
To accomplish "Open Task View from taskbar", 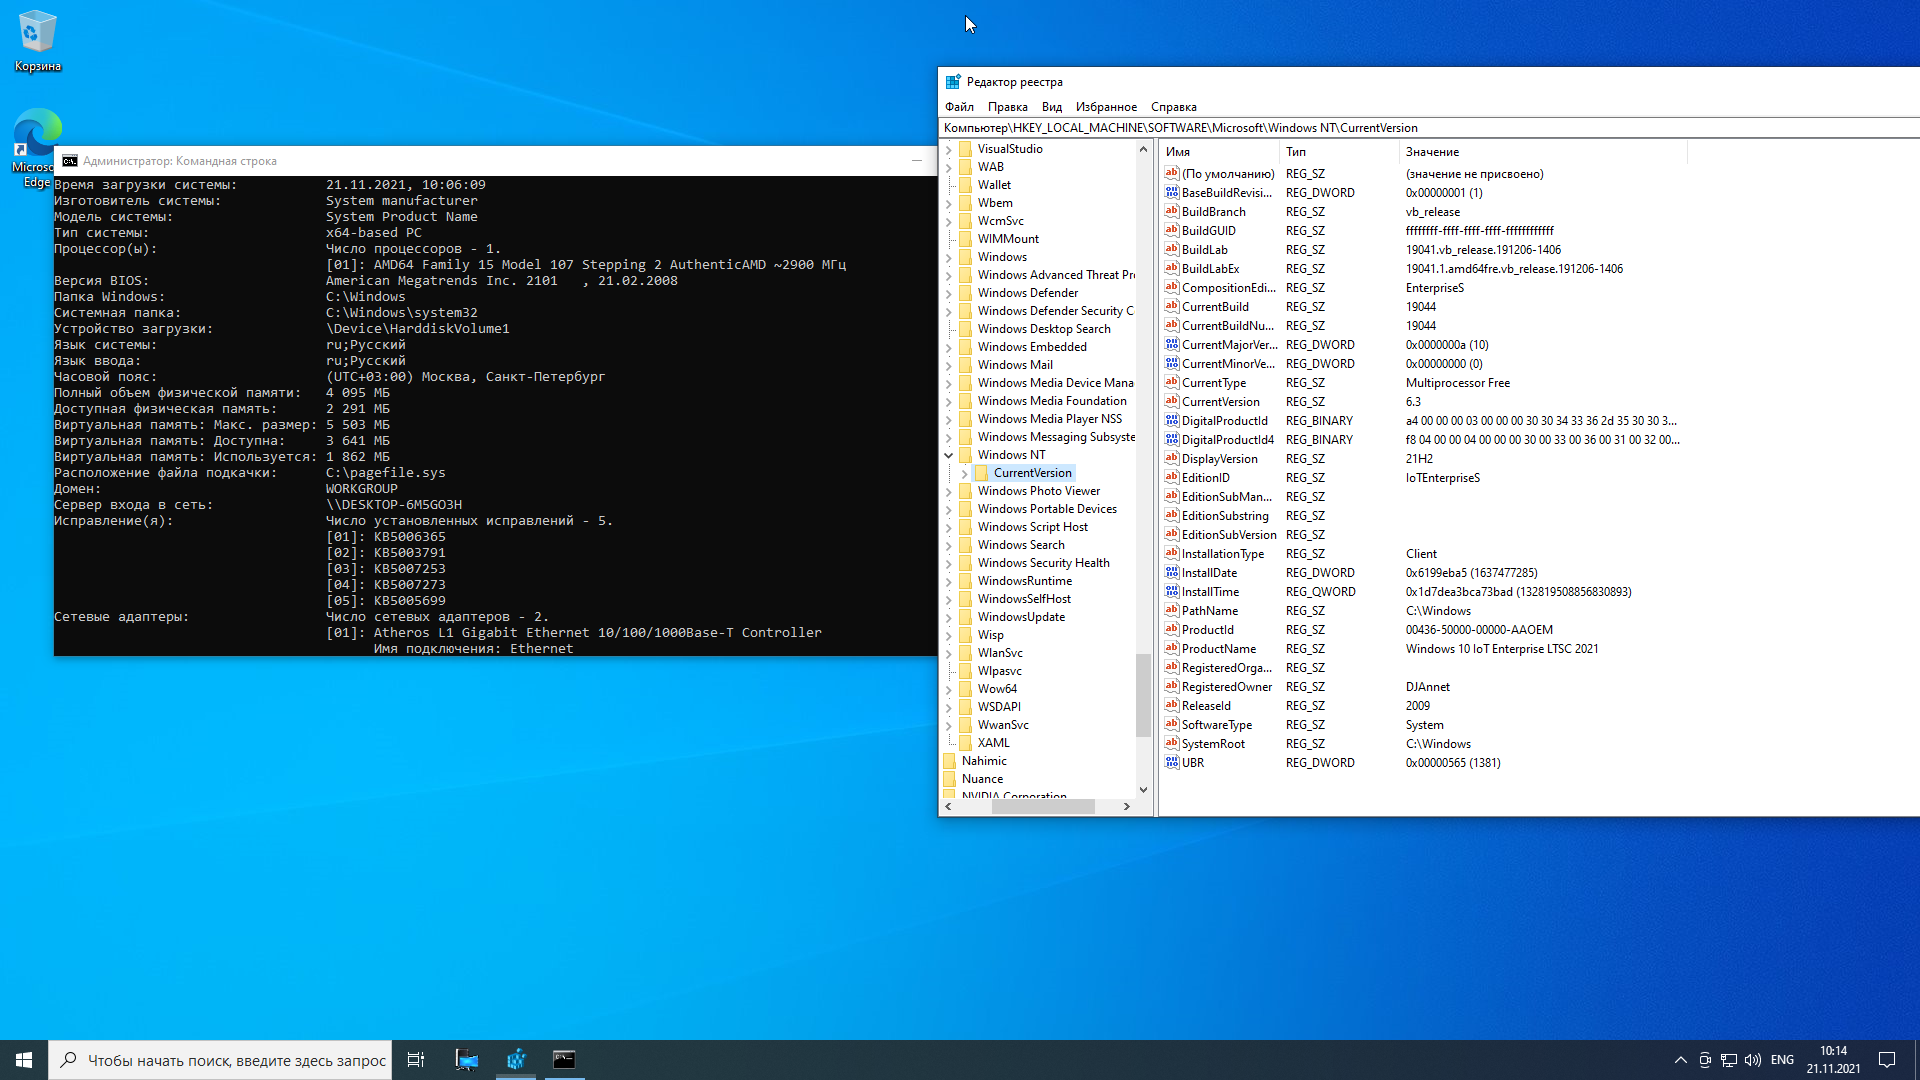I will click(x=416, y=1060).
